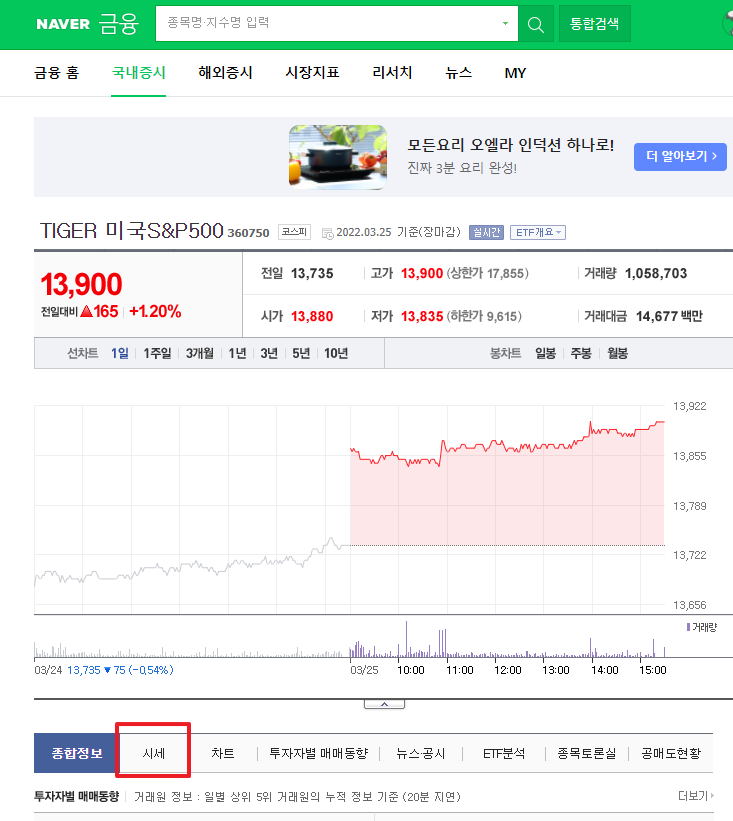733x821 pixels.
Task: Click the 금융 logo text
Action: tap(119, 24)
